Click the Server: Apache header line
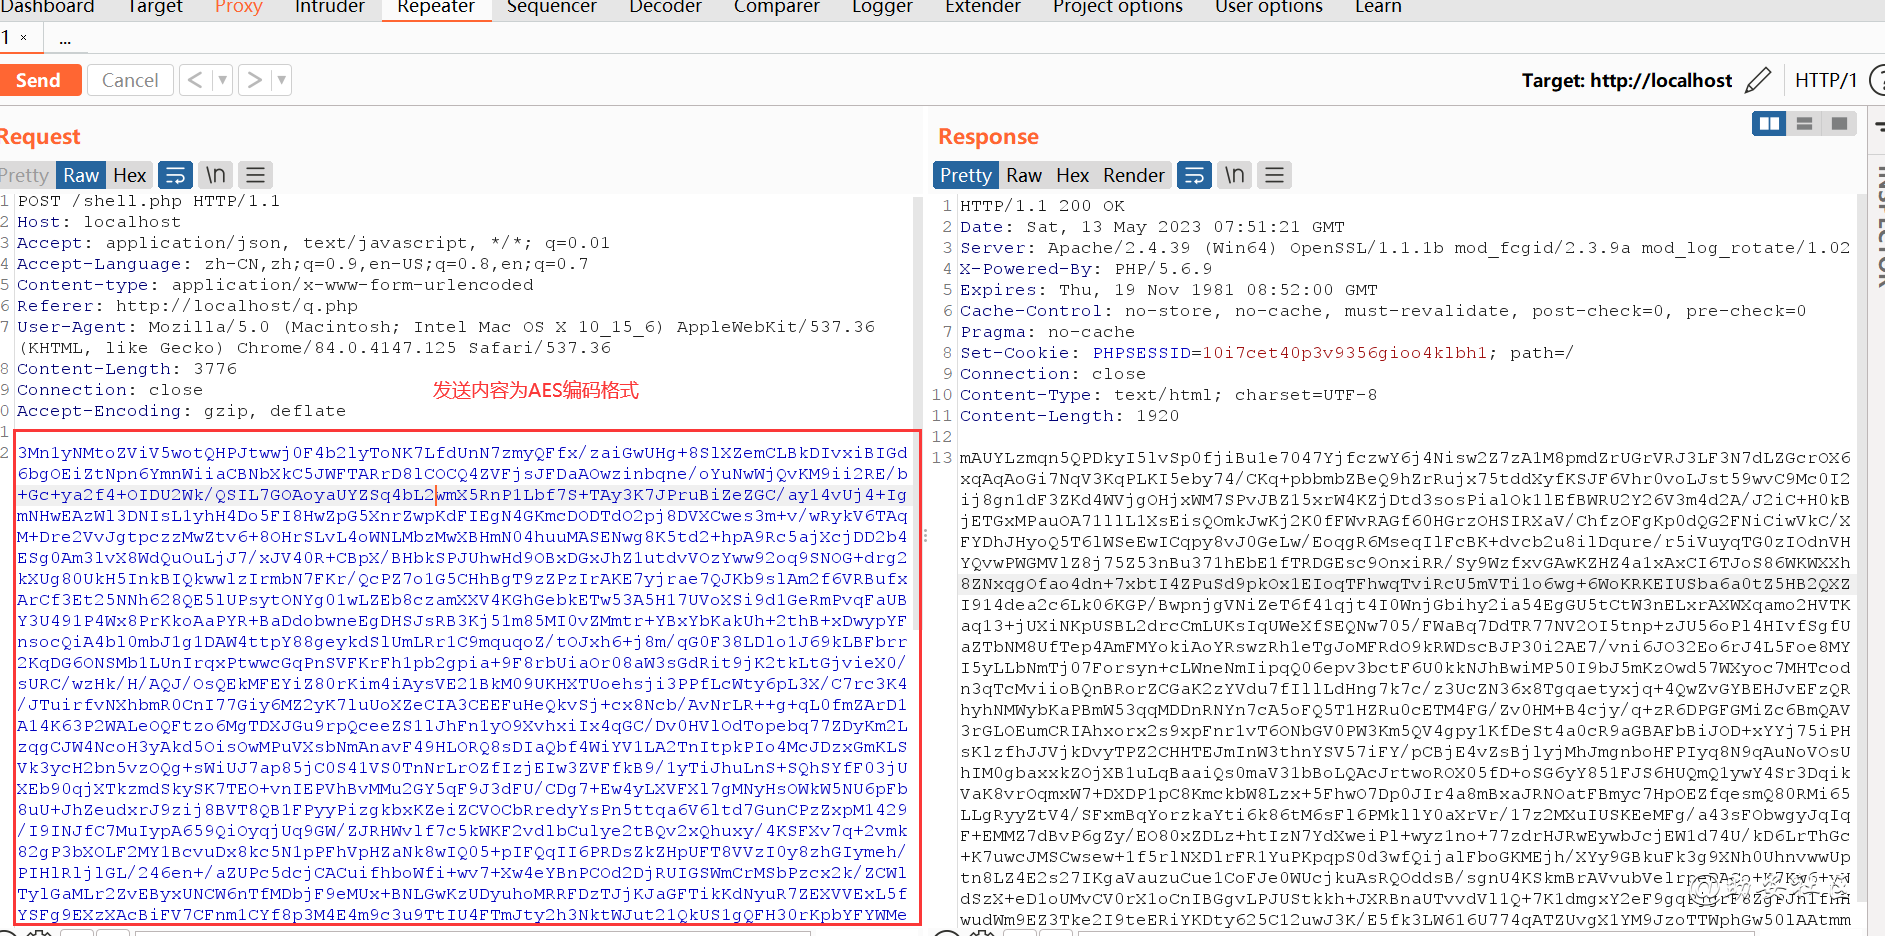Image resolution: width=1885 pixels, height=936 pixels. pos(1405,248)
